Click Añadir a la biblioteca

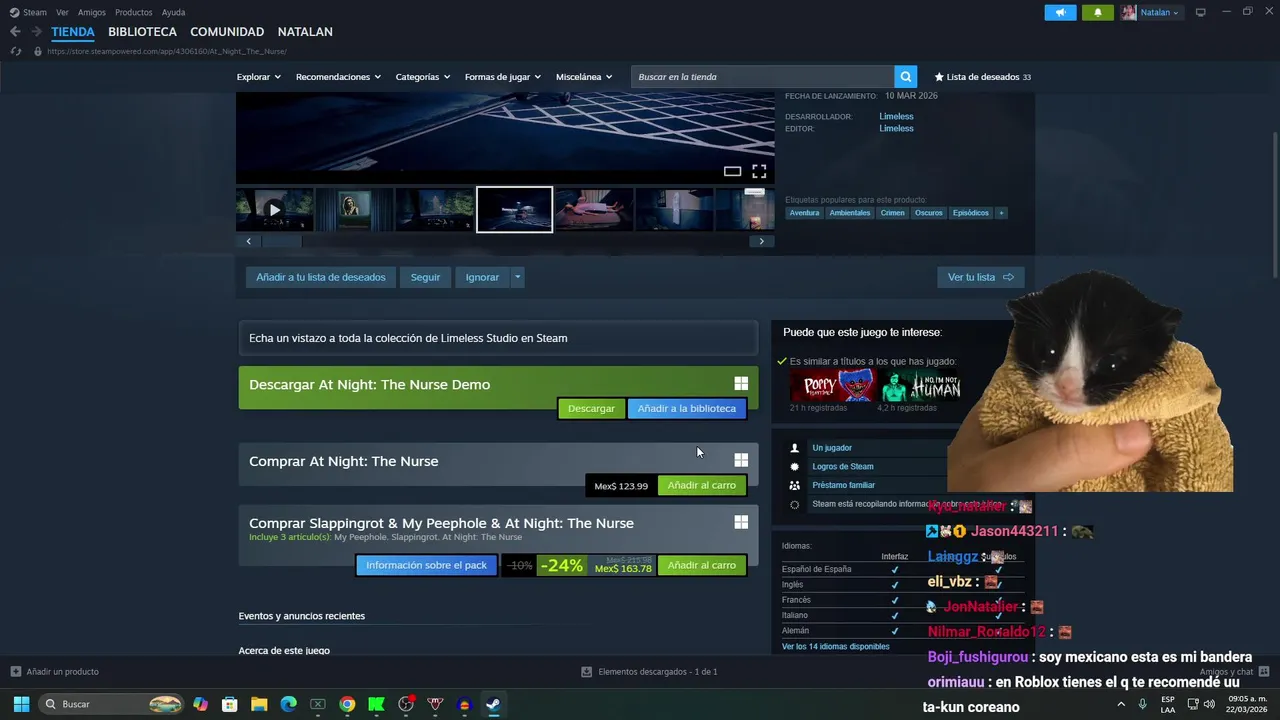pos(687,408)
